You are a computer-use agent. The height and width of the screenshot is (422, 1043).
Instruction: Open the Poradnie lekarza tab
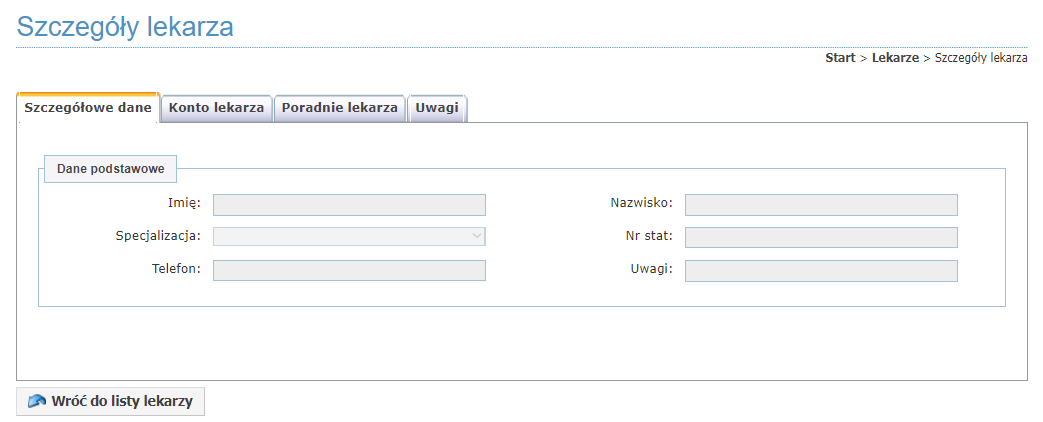(x=339, y=108)
